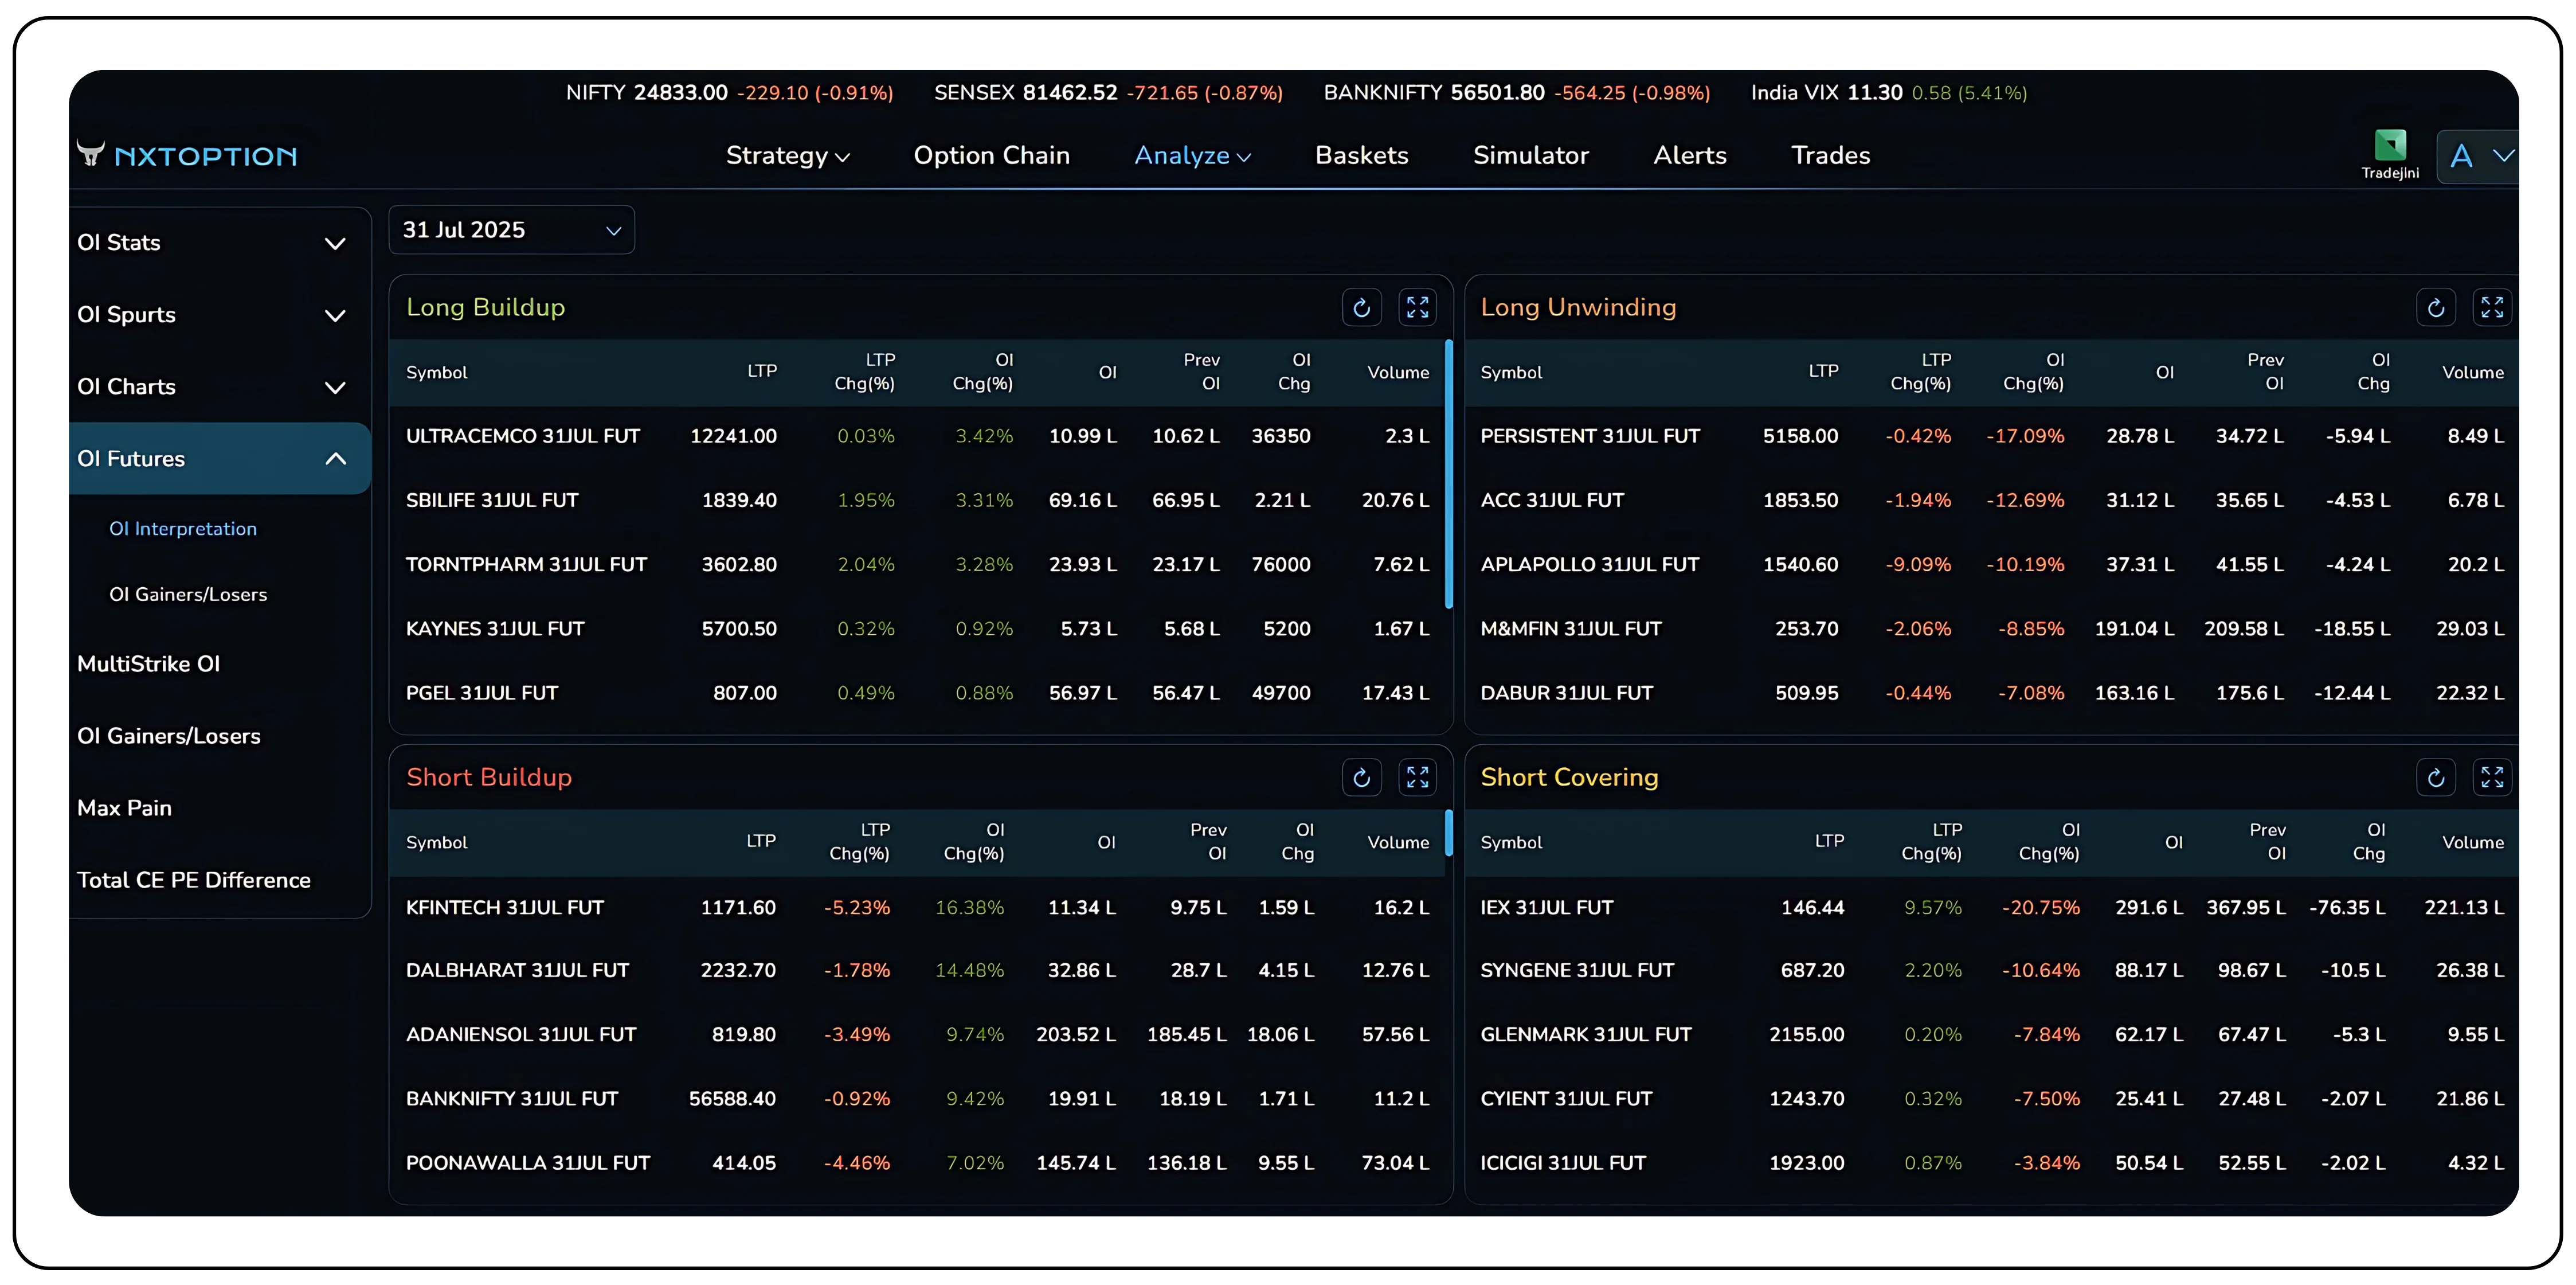Maximize the Short Covering panel
This screenshot has height=1285, width=2576.
click(x=2492, y=777)
